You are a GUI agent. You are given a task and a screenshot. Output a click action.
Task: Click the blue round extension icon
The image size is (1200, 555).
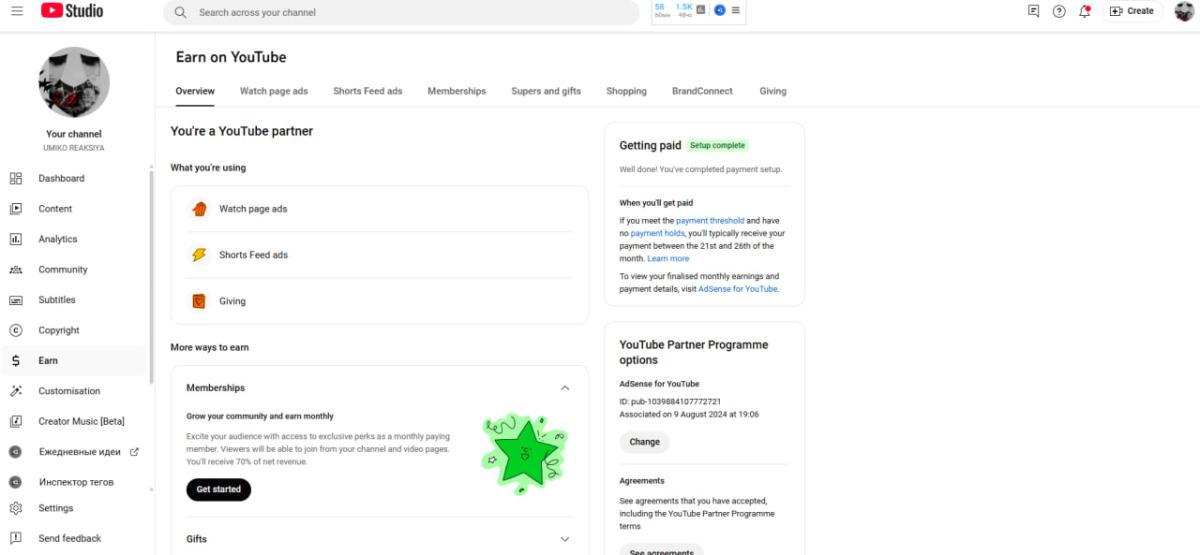(719, 10)
